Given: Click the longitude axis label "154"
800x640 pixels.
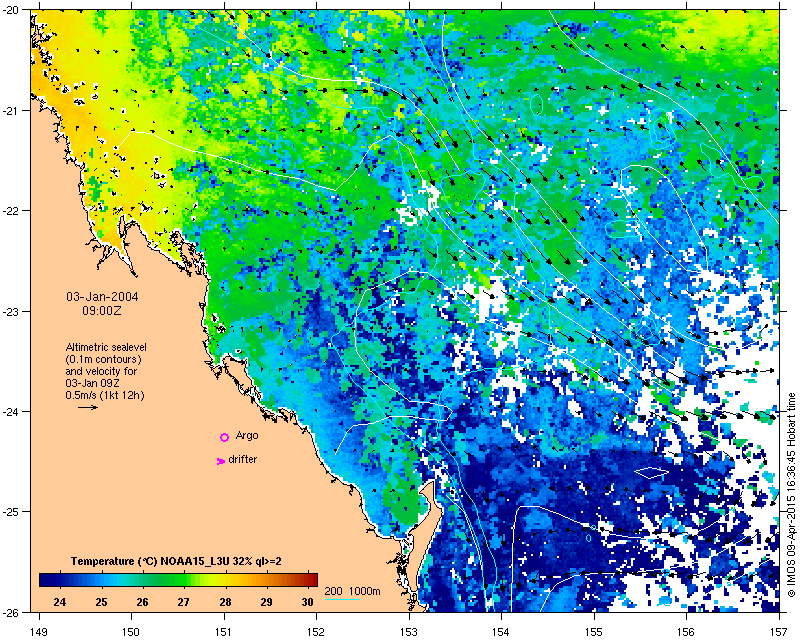Looking at the screenshot, I should (502, 632).
